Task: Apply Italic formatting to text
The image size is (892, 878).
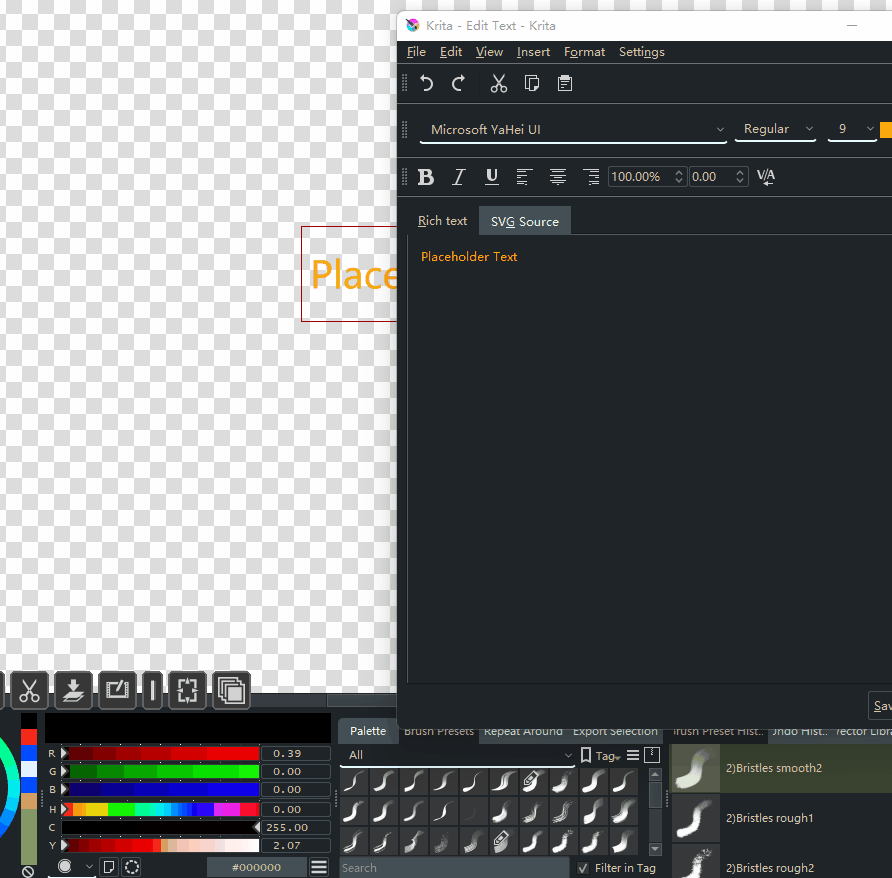Action: [459, 177]
